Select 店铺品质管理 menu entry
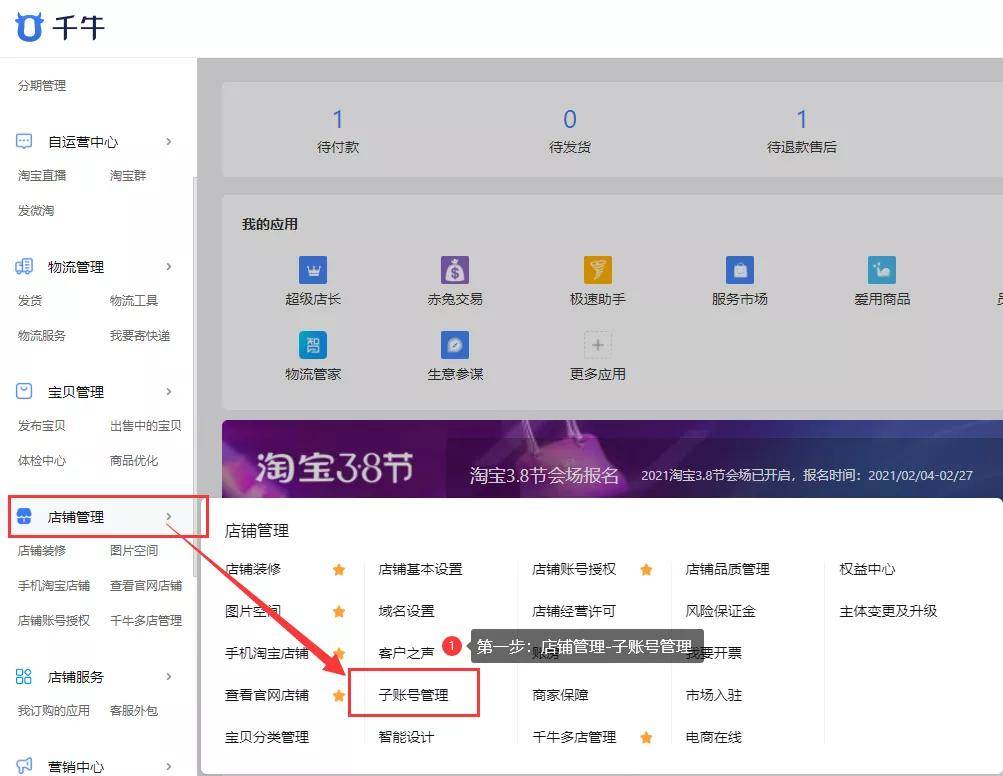1003x776 pixels. coord(727,569)
